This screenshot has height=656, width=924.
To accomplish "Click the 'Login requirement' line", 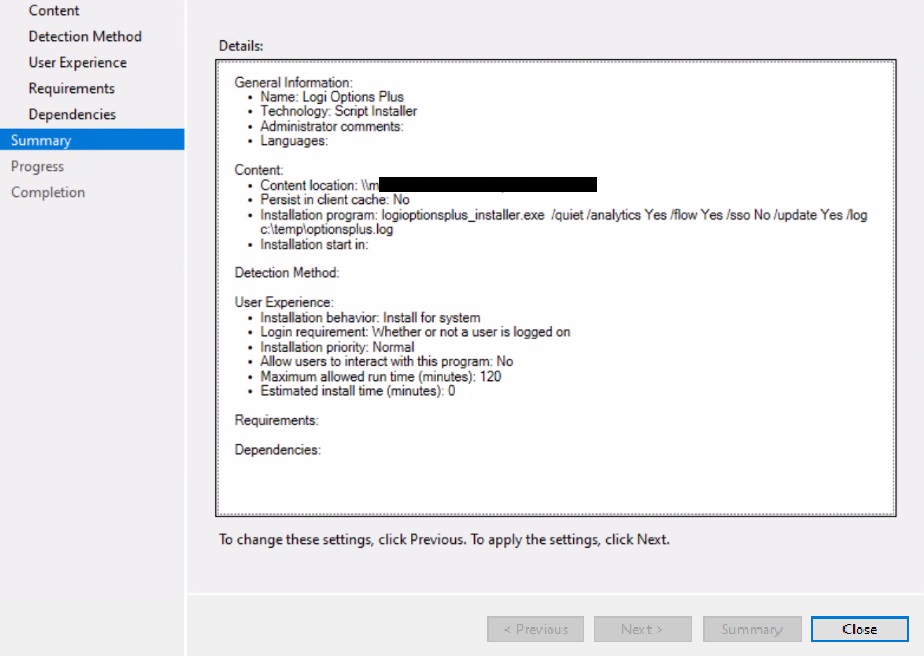I will click(x=415, y=332).
